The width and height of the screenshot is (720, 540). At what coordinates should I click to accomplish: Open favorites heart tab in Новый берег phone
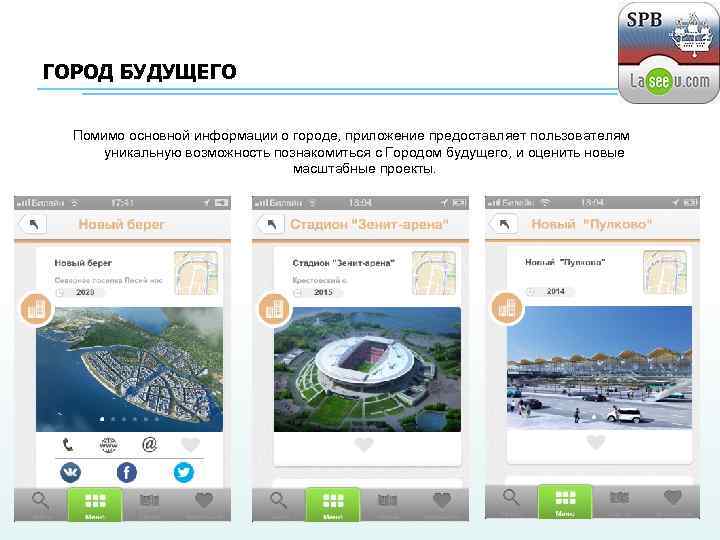tap(204, 504)
